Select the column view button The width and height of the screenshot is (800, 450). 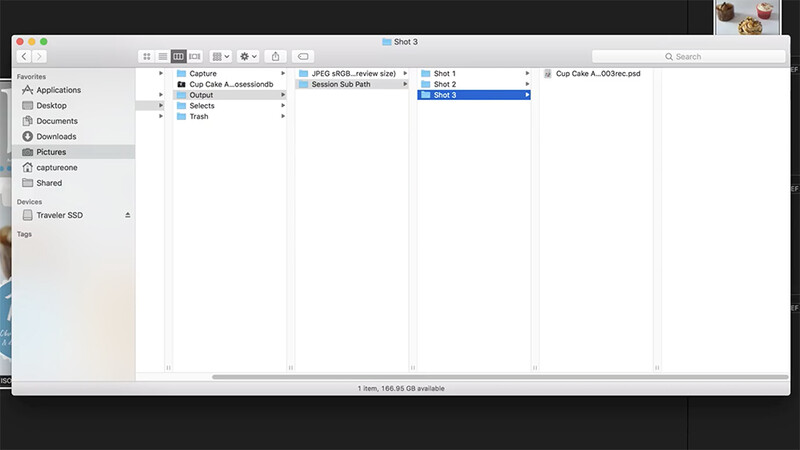pyautogui.click(x=179, y=57)
